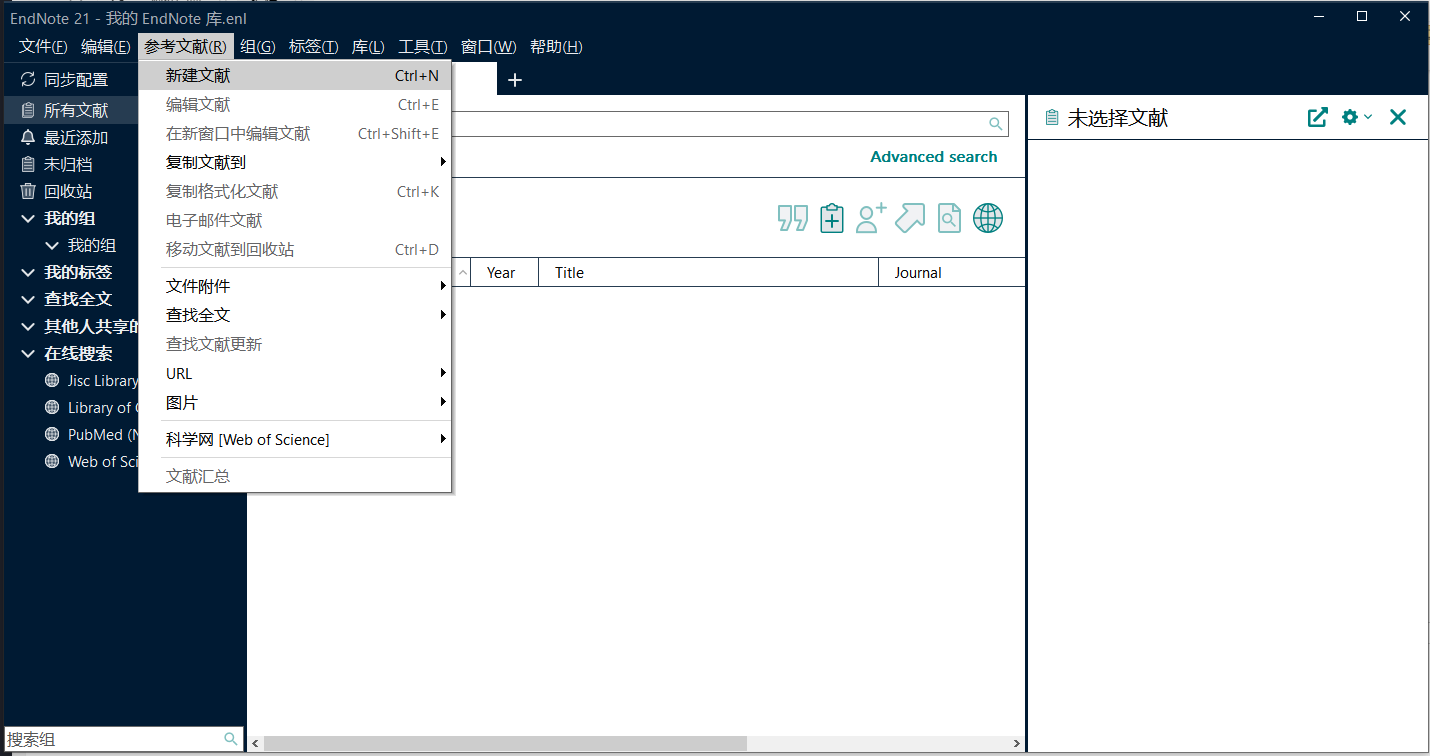Collapse the 我的标签 group in sidebar
1430x756 pixels.
(x=28, y=272)
